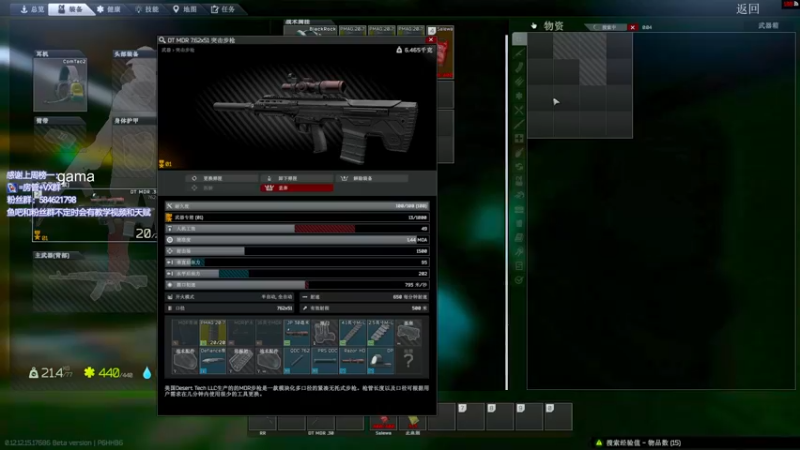Click the stash panel scrollbar
The height and width of the screenshot is (450, 800).
tap(507, 212)
